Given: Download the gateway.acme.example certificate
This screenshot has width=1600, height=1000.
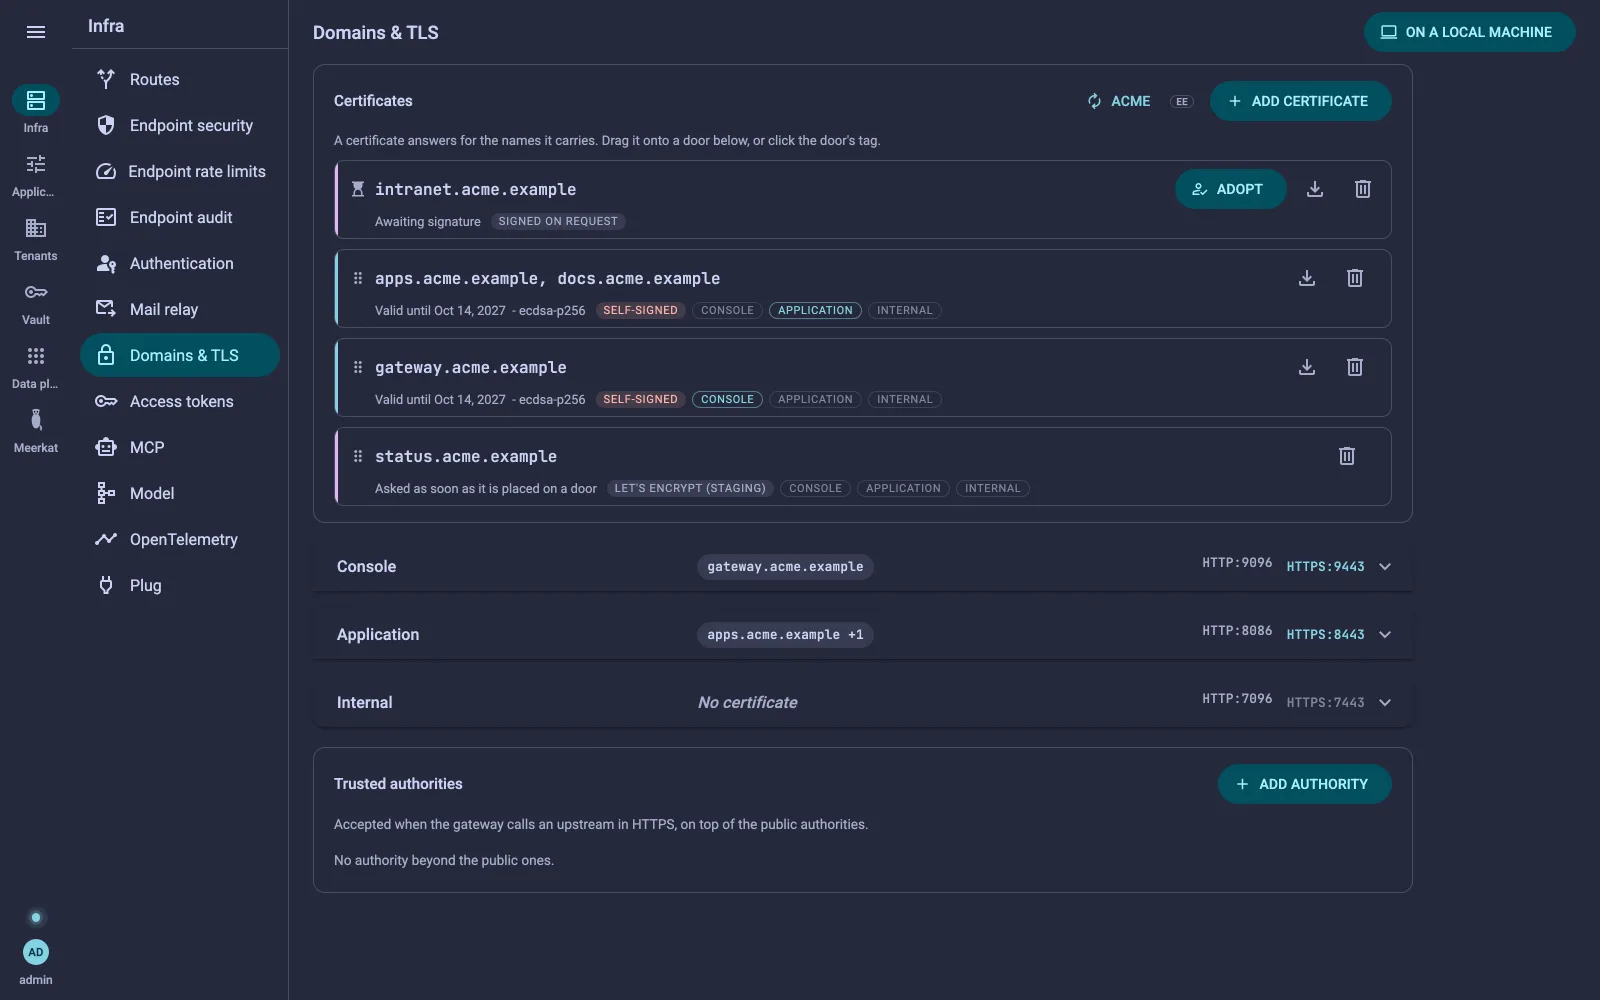Looking at the screenshot, I should 1307,367.
